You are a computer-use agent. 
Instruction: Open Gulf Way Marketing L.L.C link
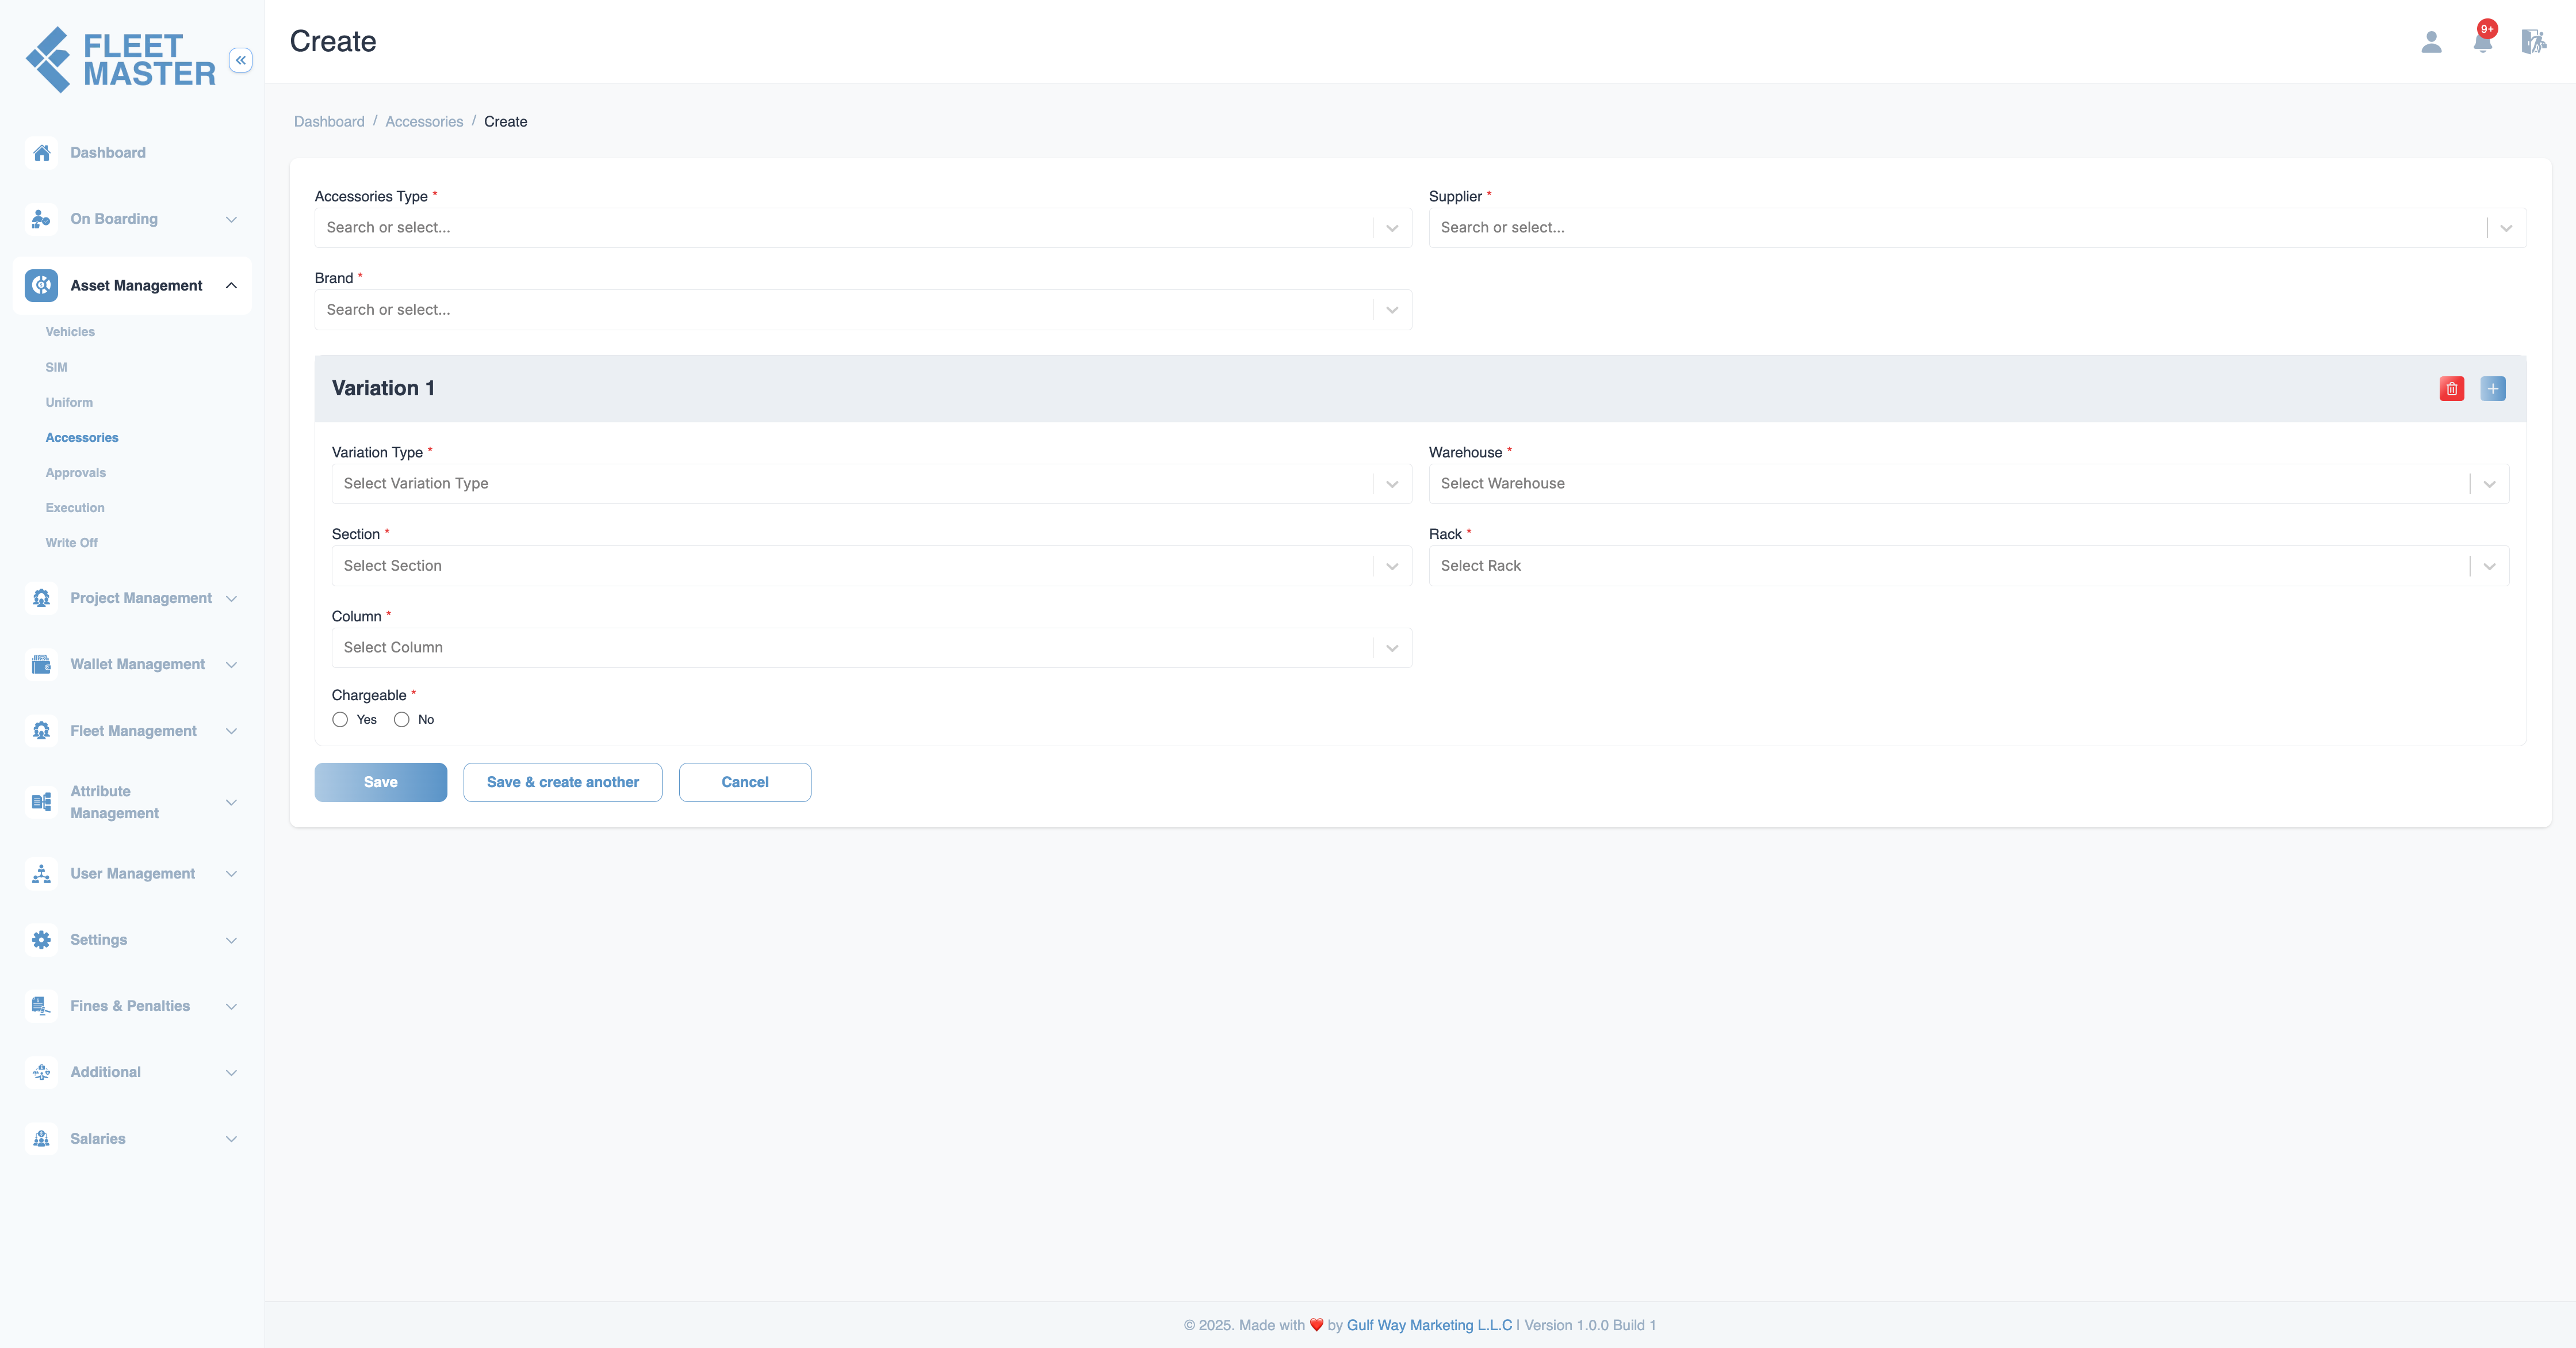point(1429,1326)
